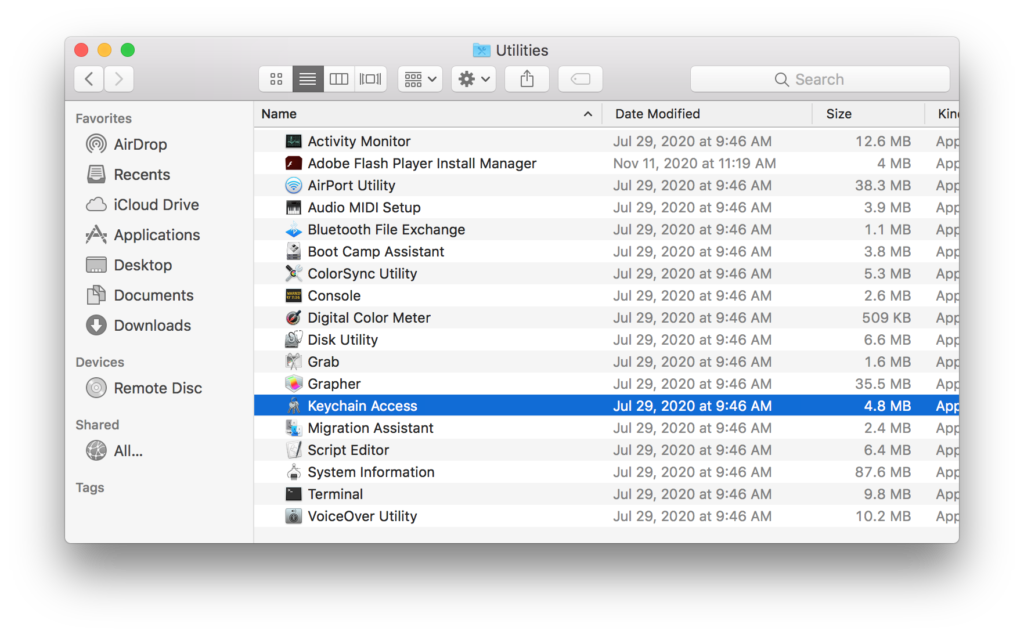Select the Migration Assistant row
Image resolution: width=1024 pixels, height=636 pixels.
(370, 428)
